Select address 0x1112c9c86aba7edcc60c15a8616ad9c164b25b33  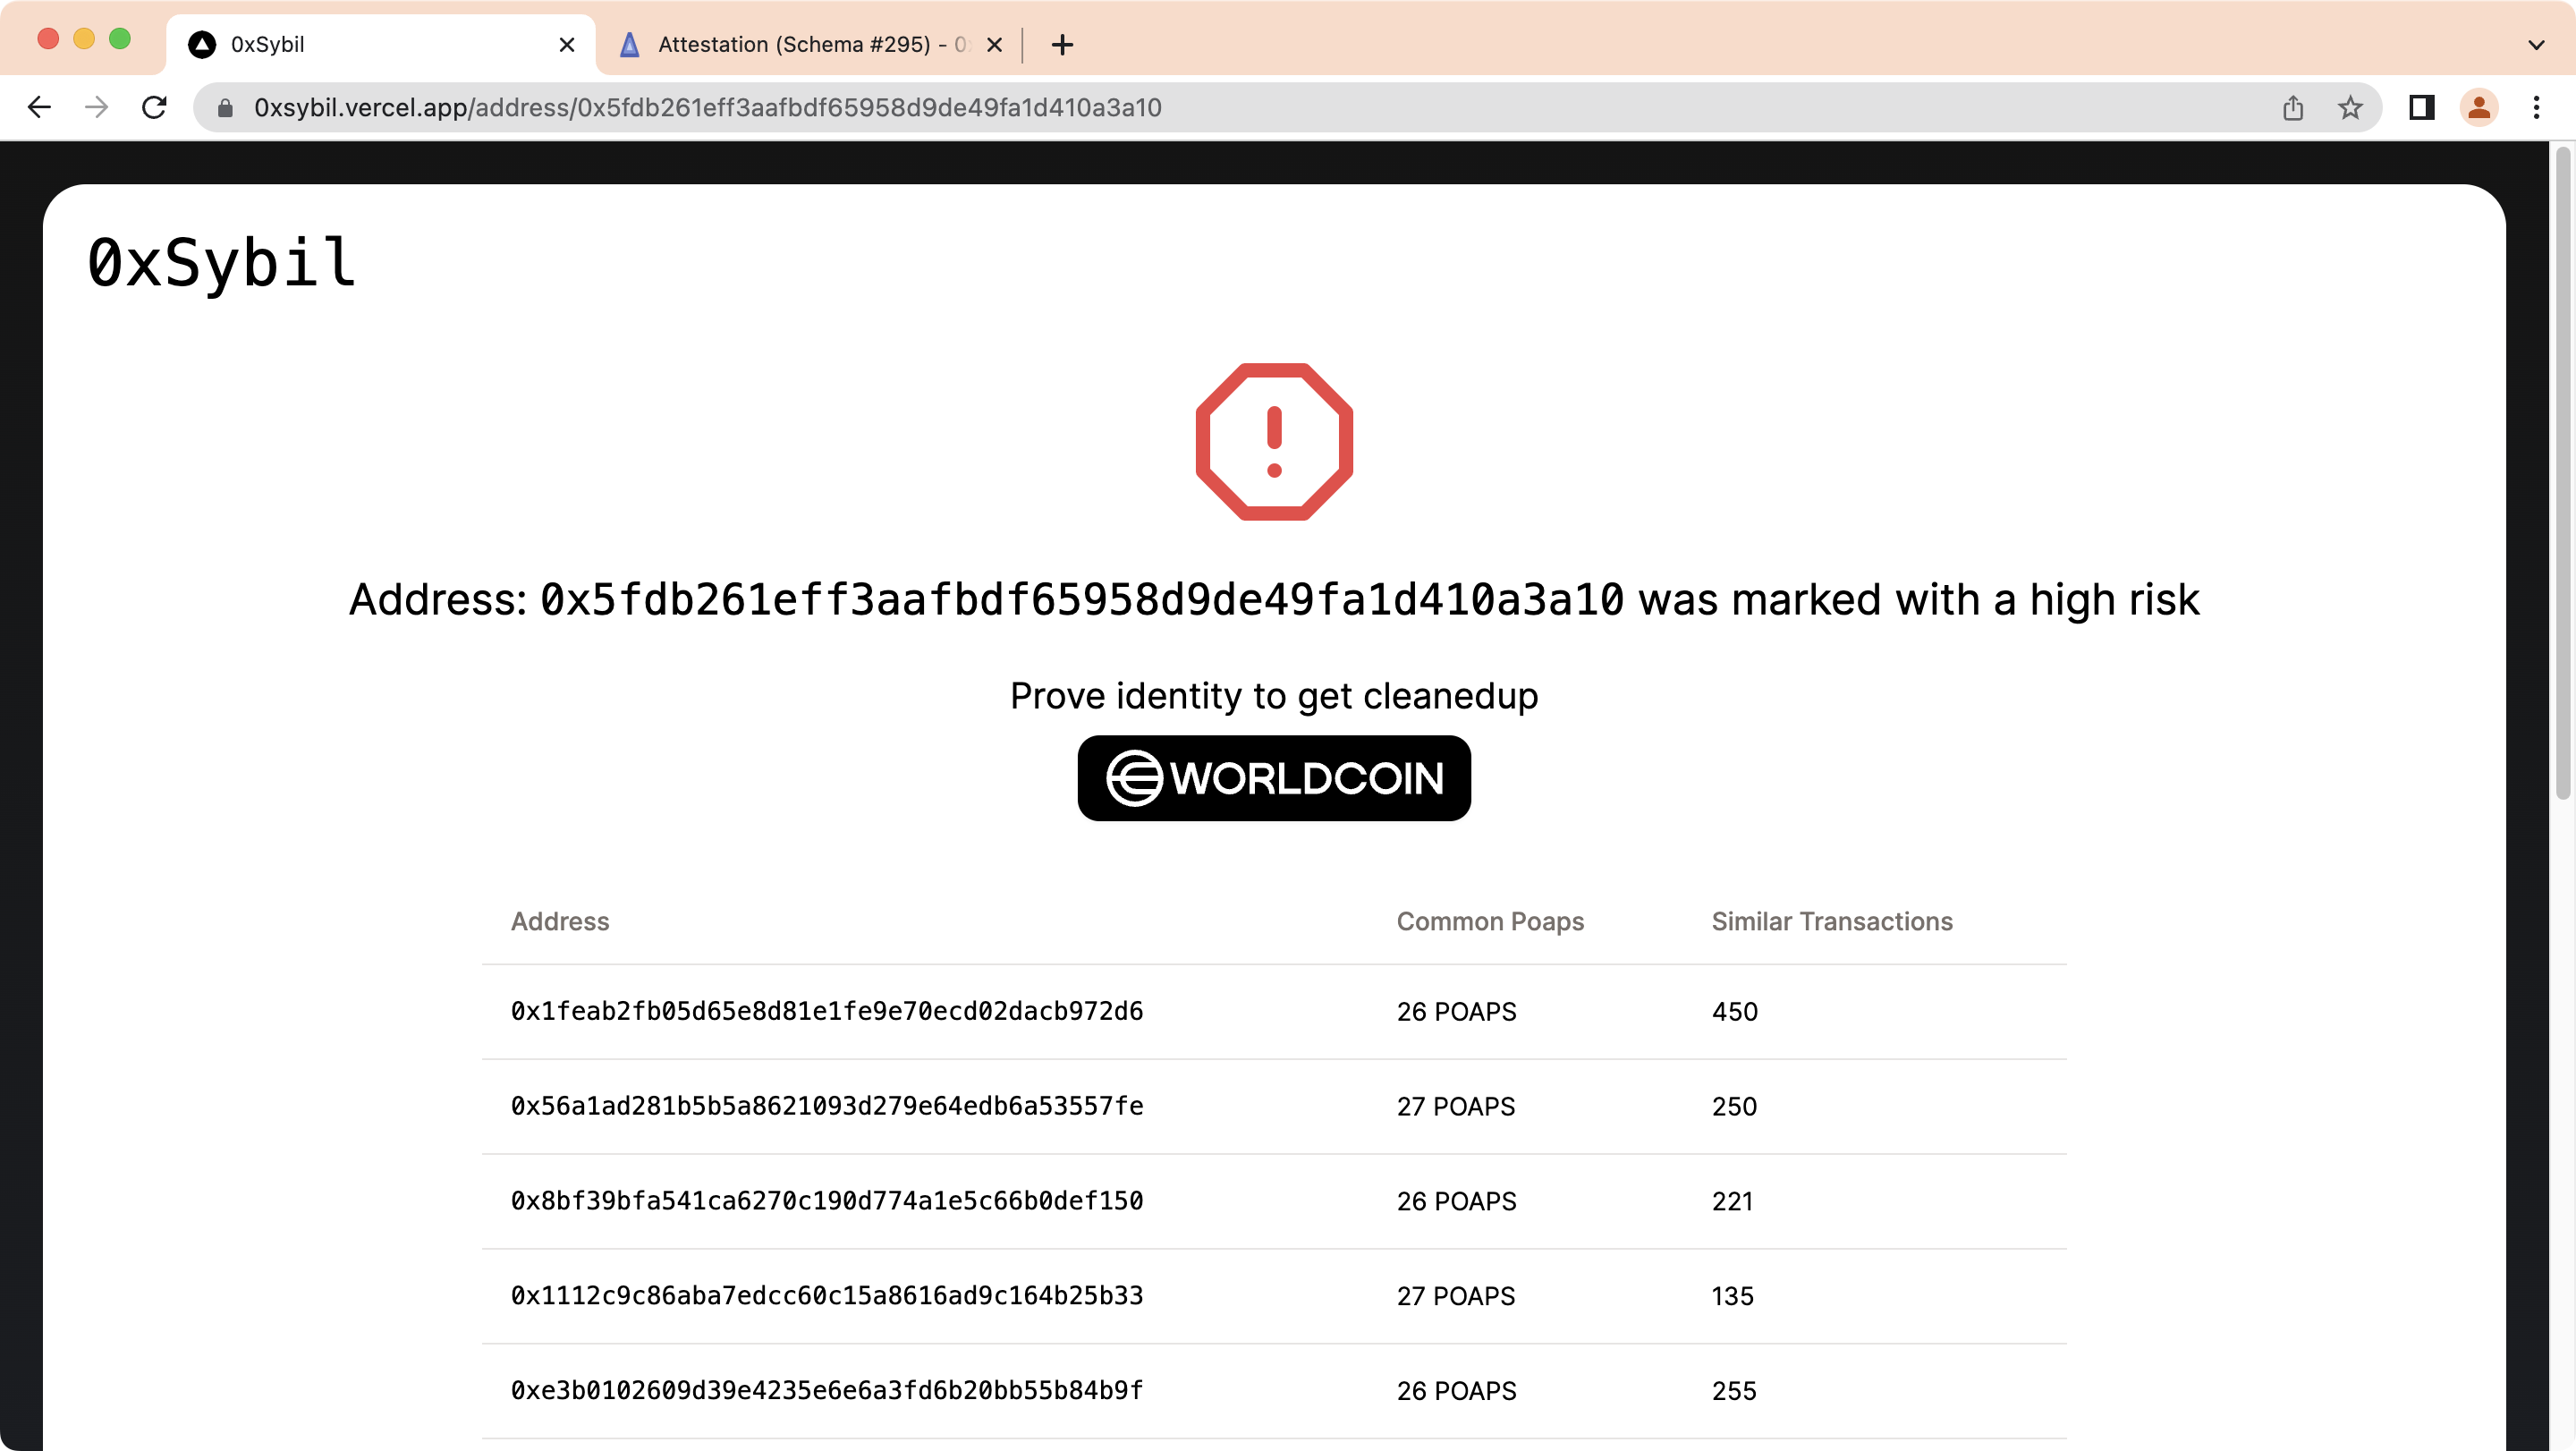(x=827, y=1296)
